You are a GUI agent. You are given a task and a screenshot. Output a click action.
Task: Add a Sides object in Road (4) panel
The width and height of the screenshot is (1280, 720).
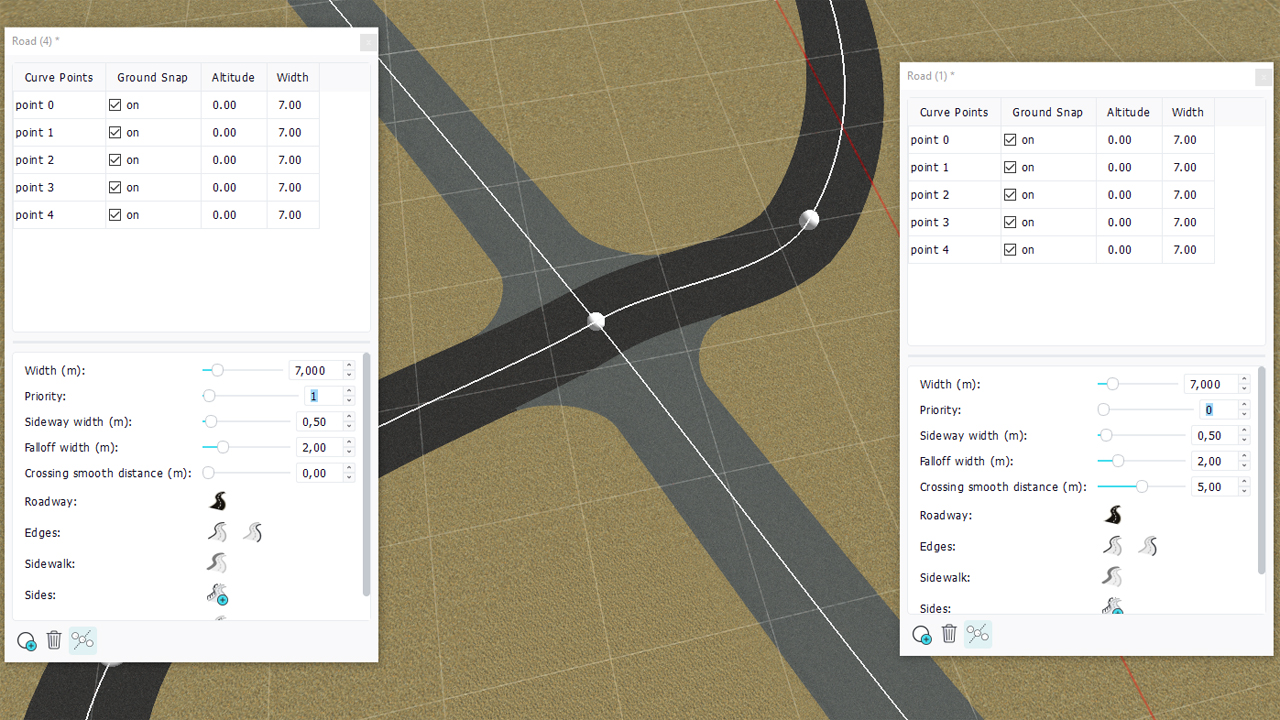tap(217, 595)
